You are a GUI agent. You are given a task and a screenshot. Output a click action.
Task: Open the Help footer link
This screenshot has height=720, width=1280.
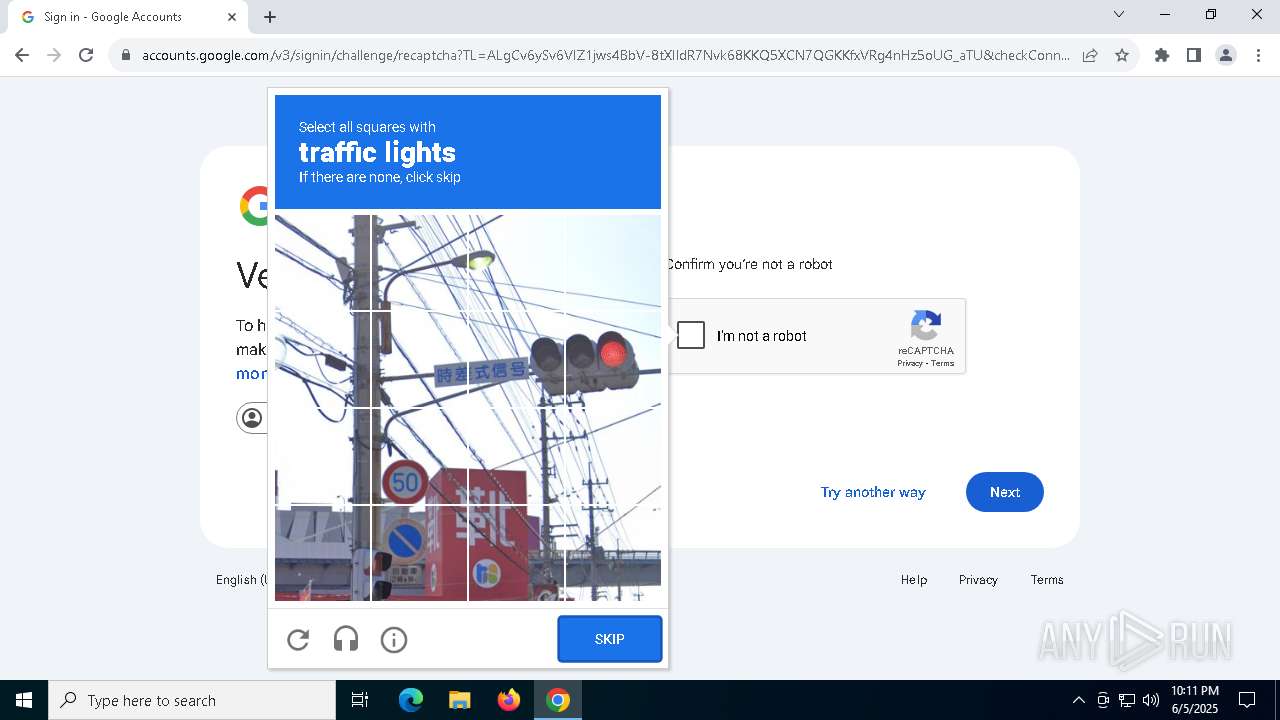[914, 580]
